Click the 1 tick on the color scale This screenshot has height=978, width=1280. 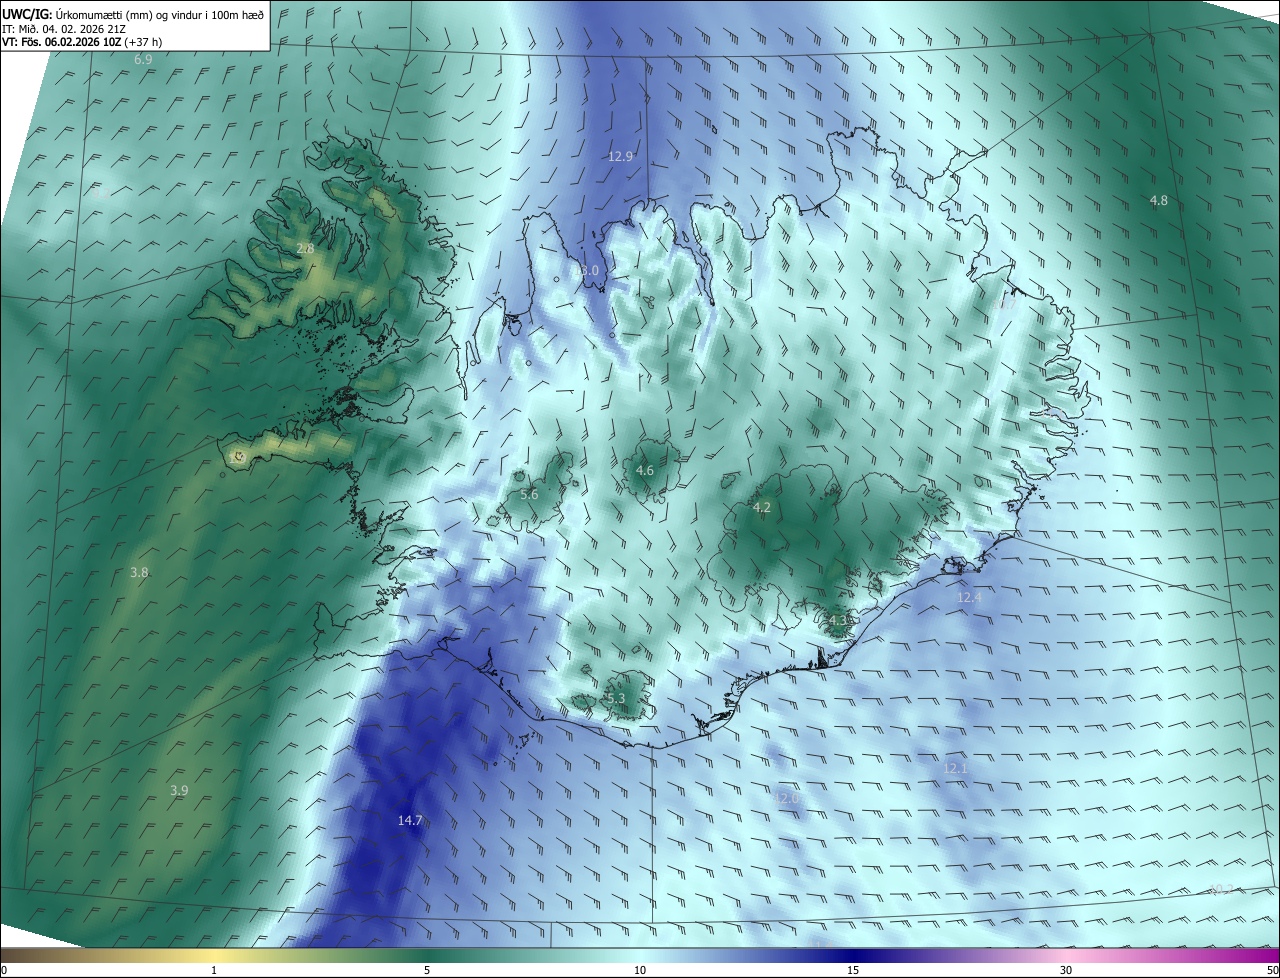click(214, 970)
